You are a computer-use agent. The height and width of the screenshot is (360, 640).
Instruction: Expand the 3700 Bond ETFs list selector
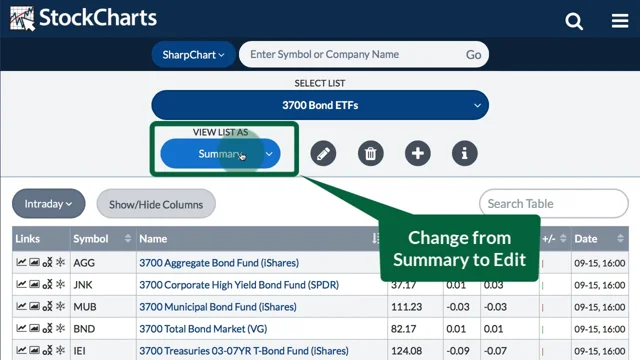(320, 105)
